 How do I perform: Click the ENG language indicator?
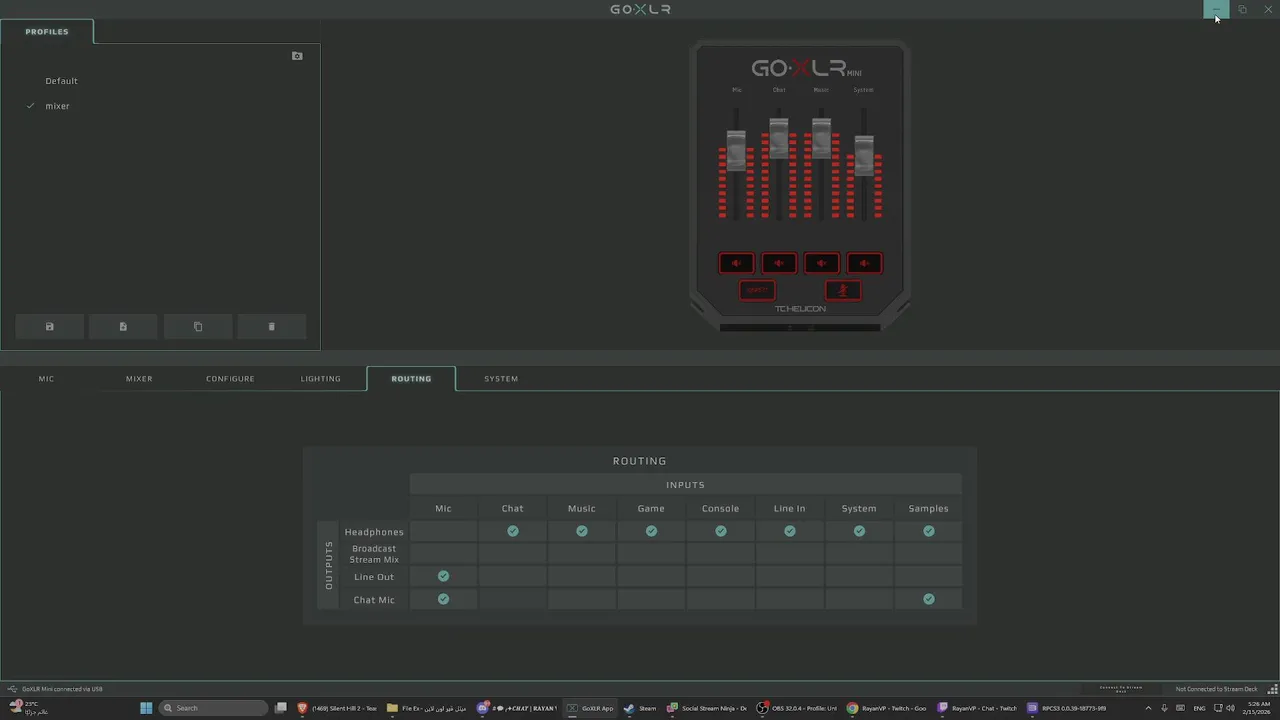(1199, 708)
